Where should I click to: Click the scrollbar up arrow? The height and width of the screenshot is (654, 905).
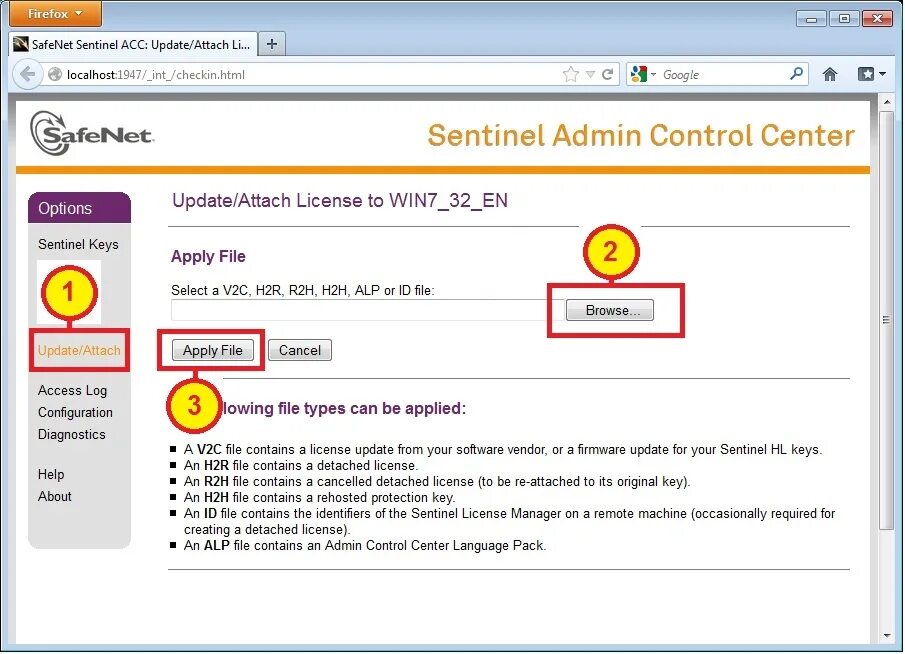coord(887,102)
